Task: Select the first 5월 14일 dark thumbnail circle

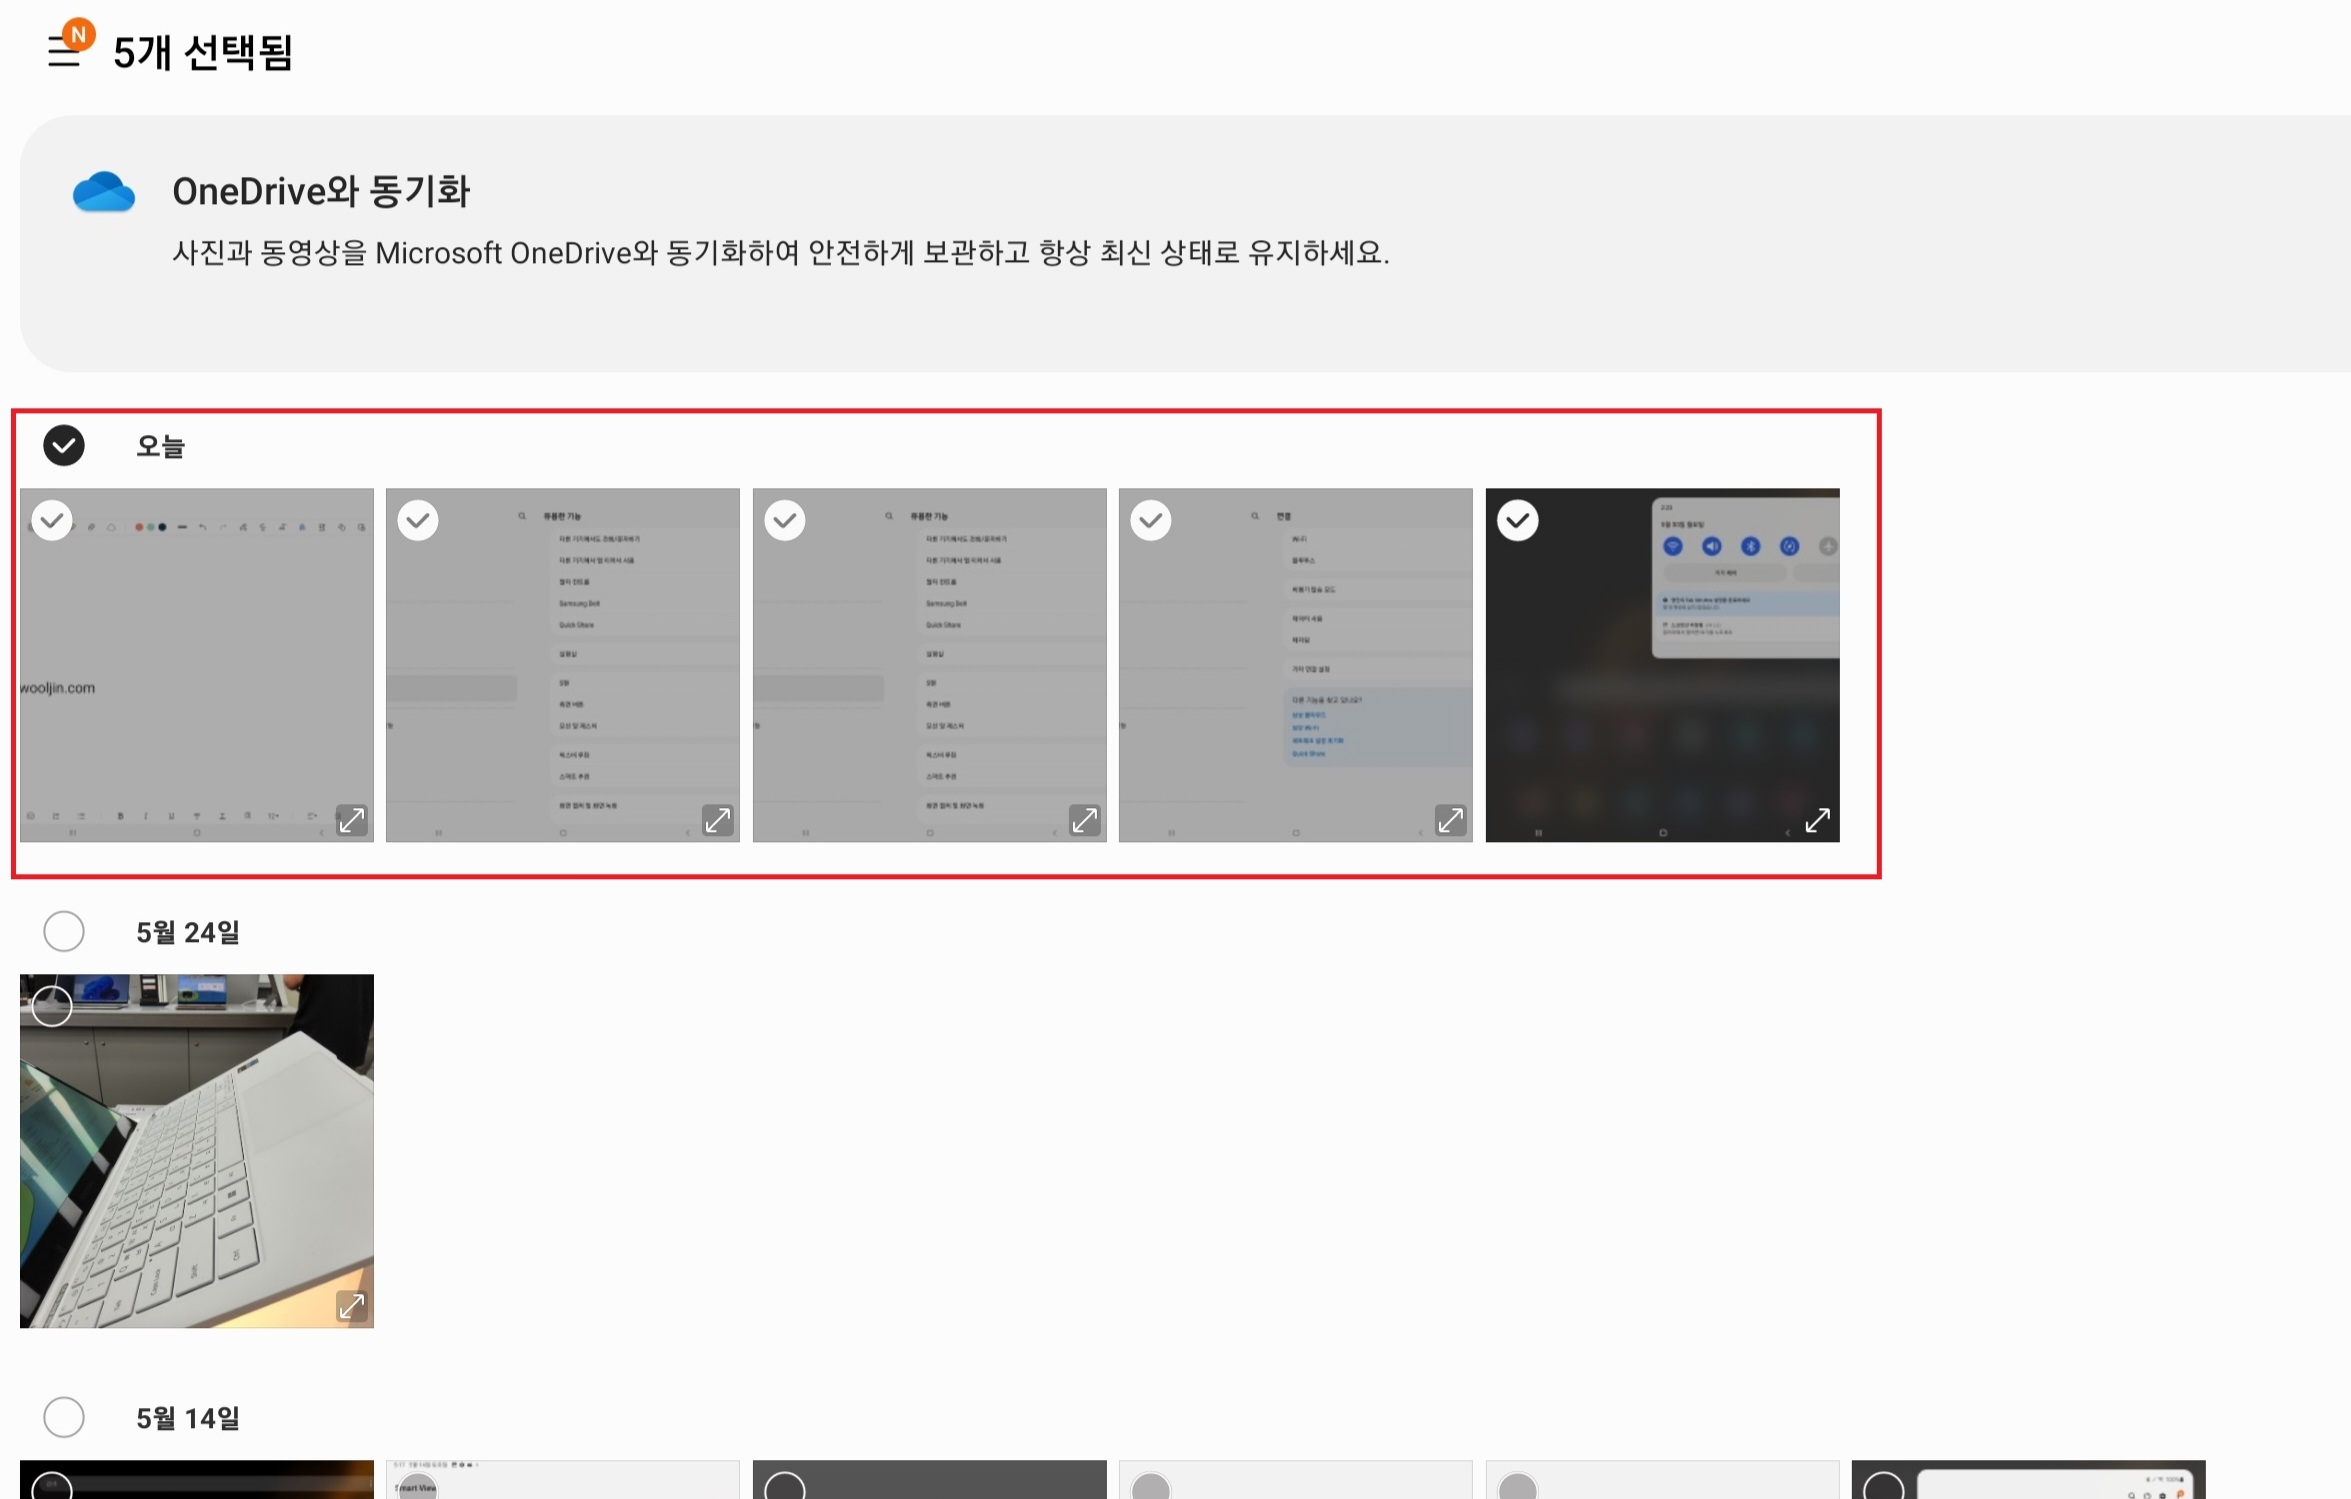Action: coord(52,1487)
